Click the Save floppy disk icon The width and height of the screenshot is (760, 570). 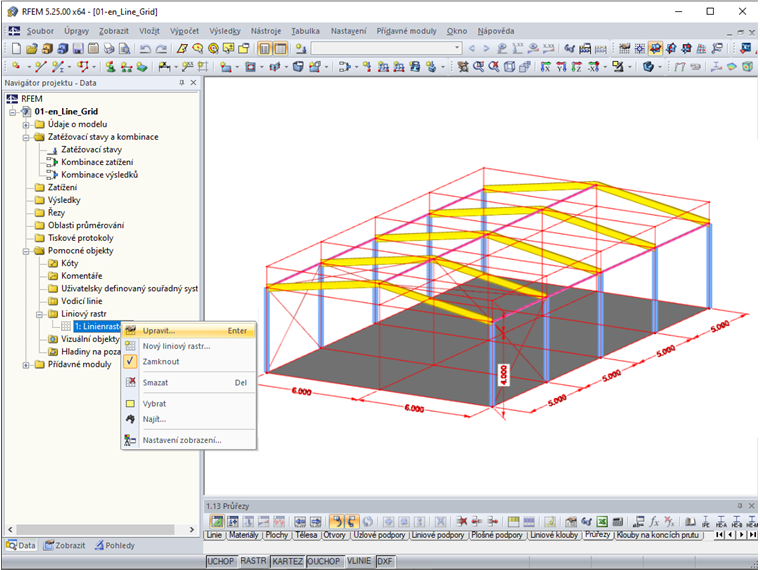[78, 48]
